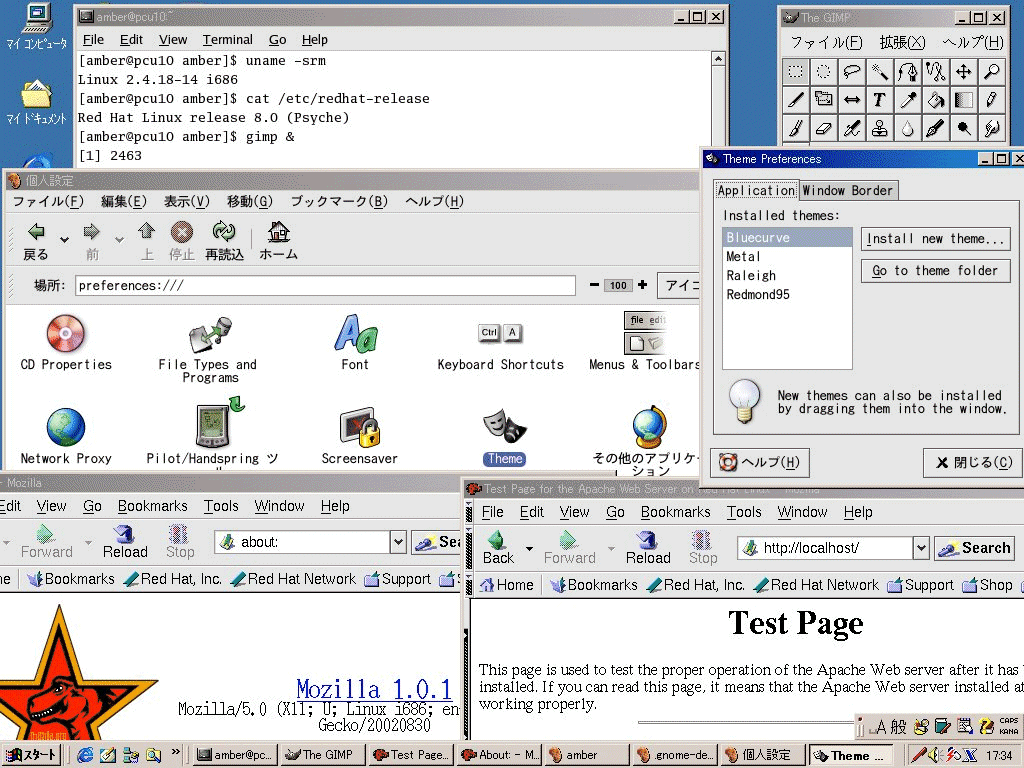
Task: Choose the Airbrush tool in GIMP
Action: 852,128
